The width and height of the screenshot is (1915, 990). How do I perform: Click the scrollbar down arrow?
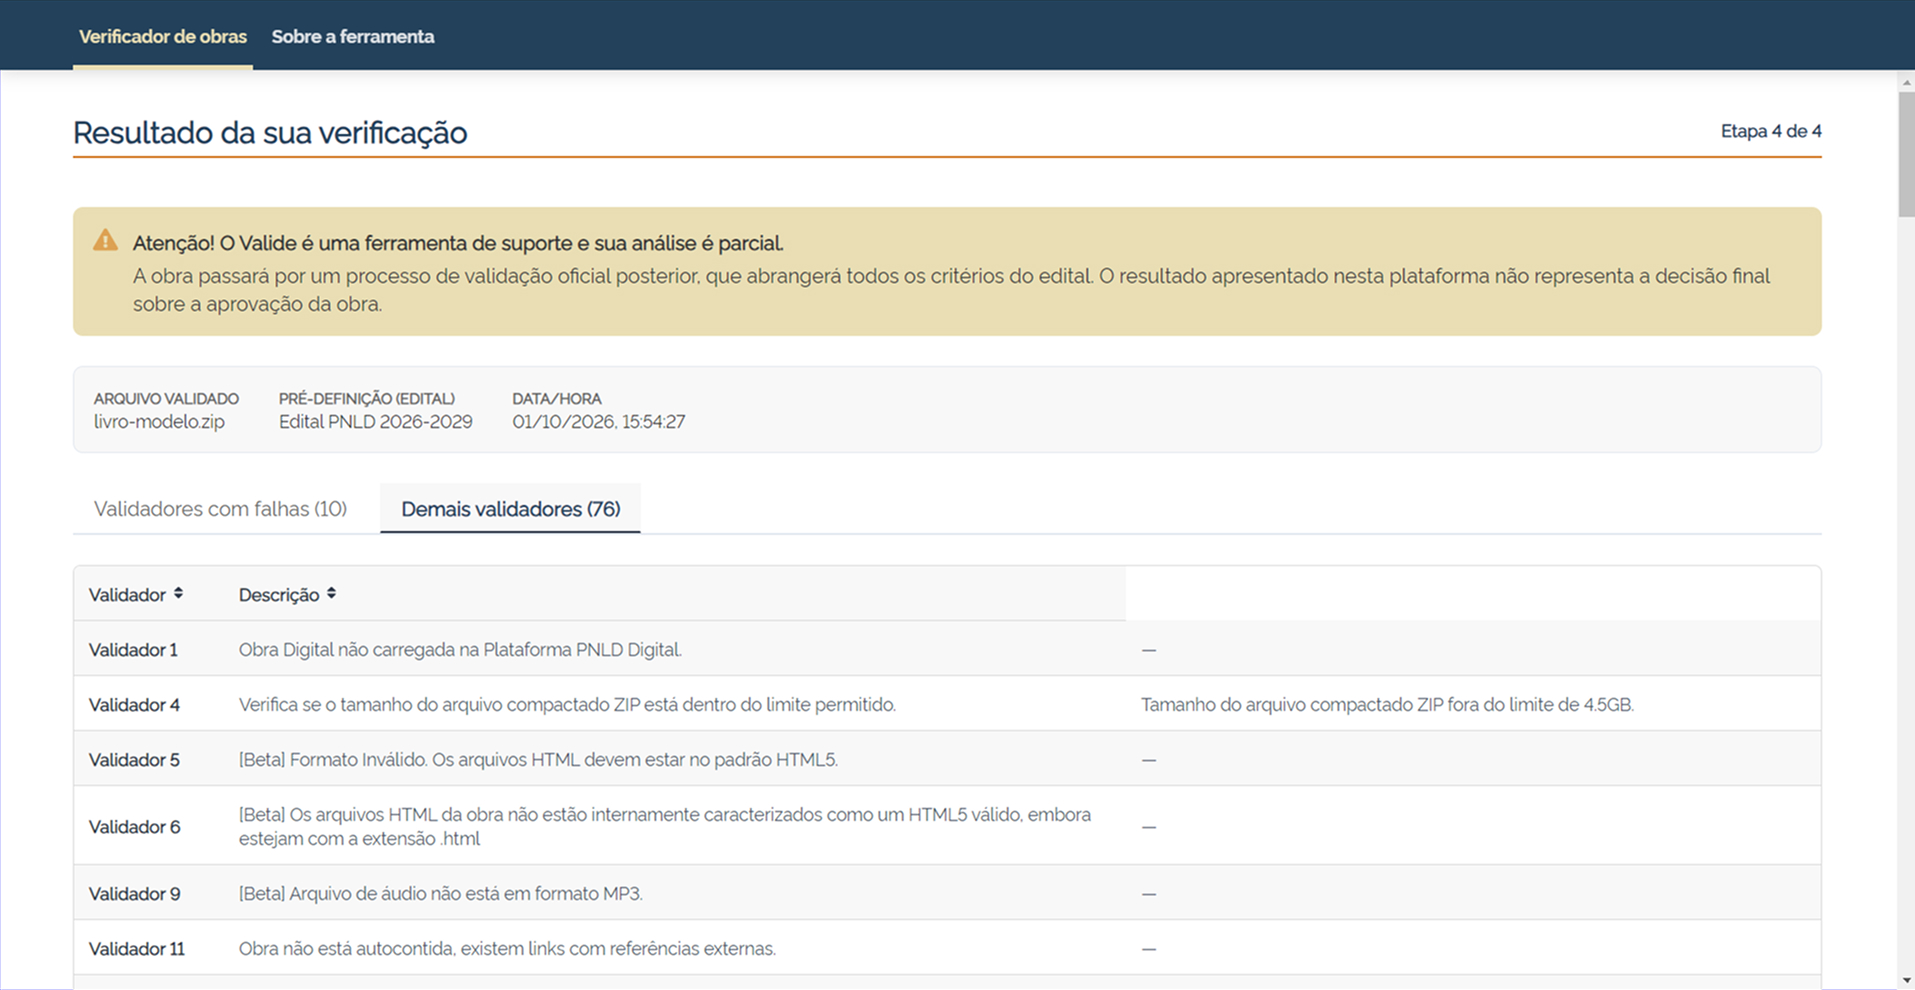1906,981
